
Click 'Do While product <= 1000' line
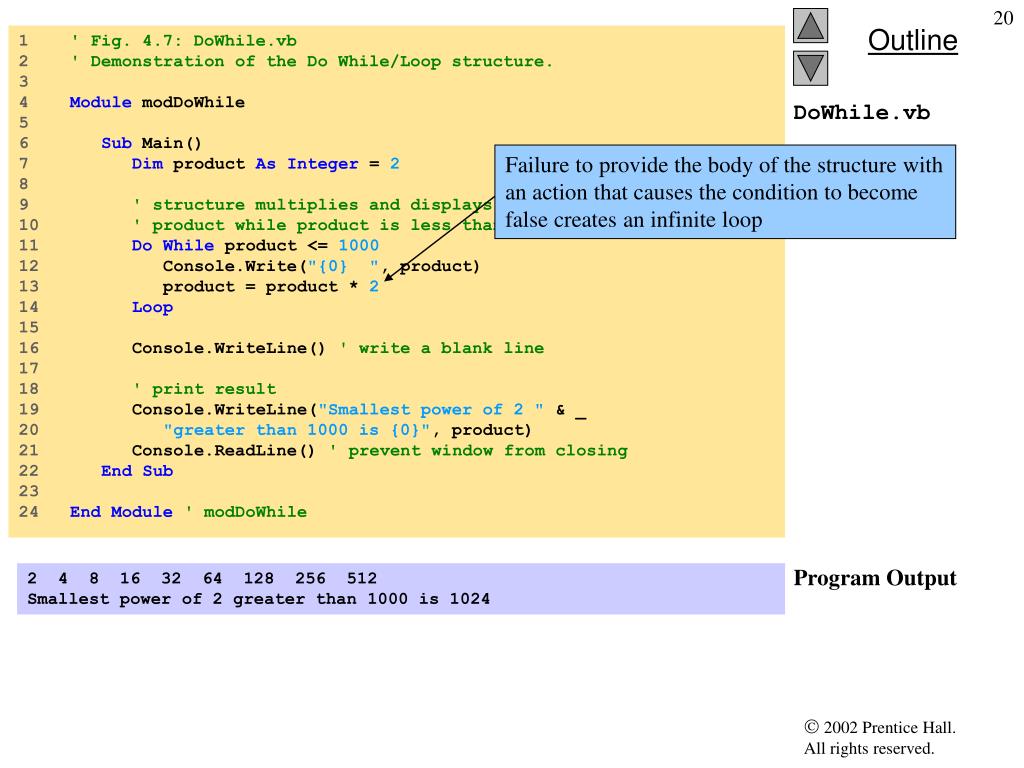255,246
